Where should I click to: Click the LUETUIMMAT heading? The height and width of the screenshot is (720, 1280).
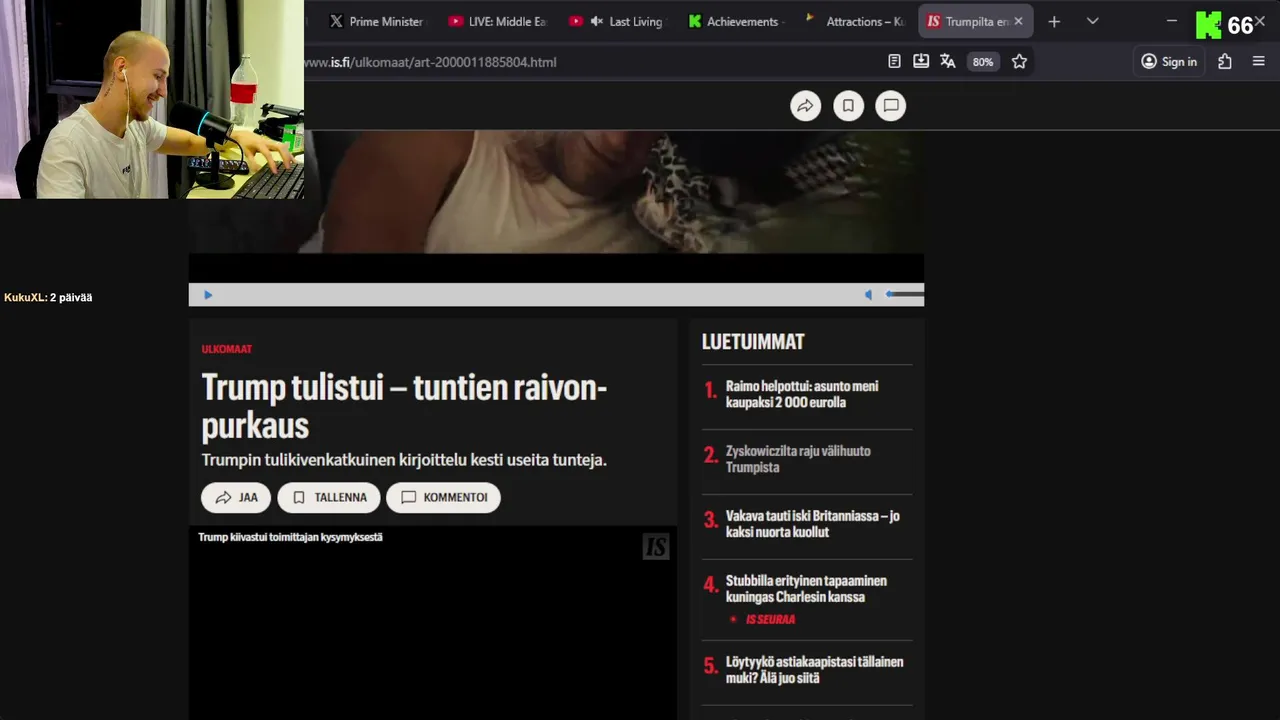coord(753,342)
